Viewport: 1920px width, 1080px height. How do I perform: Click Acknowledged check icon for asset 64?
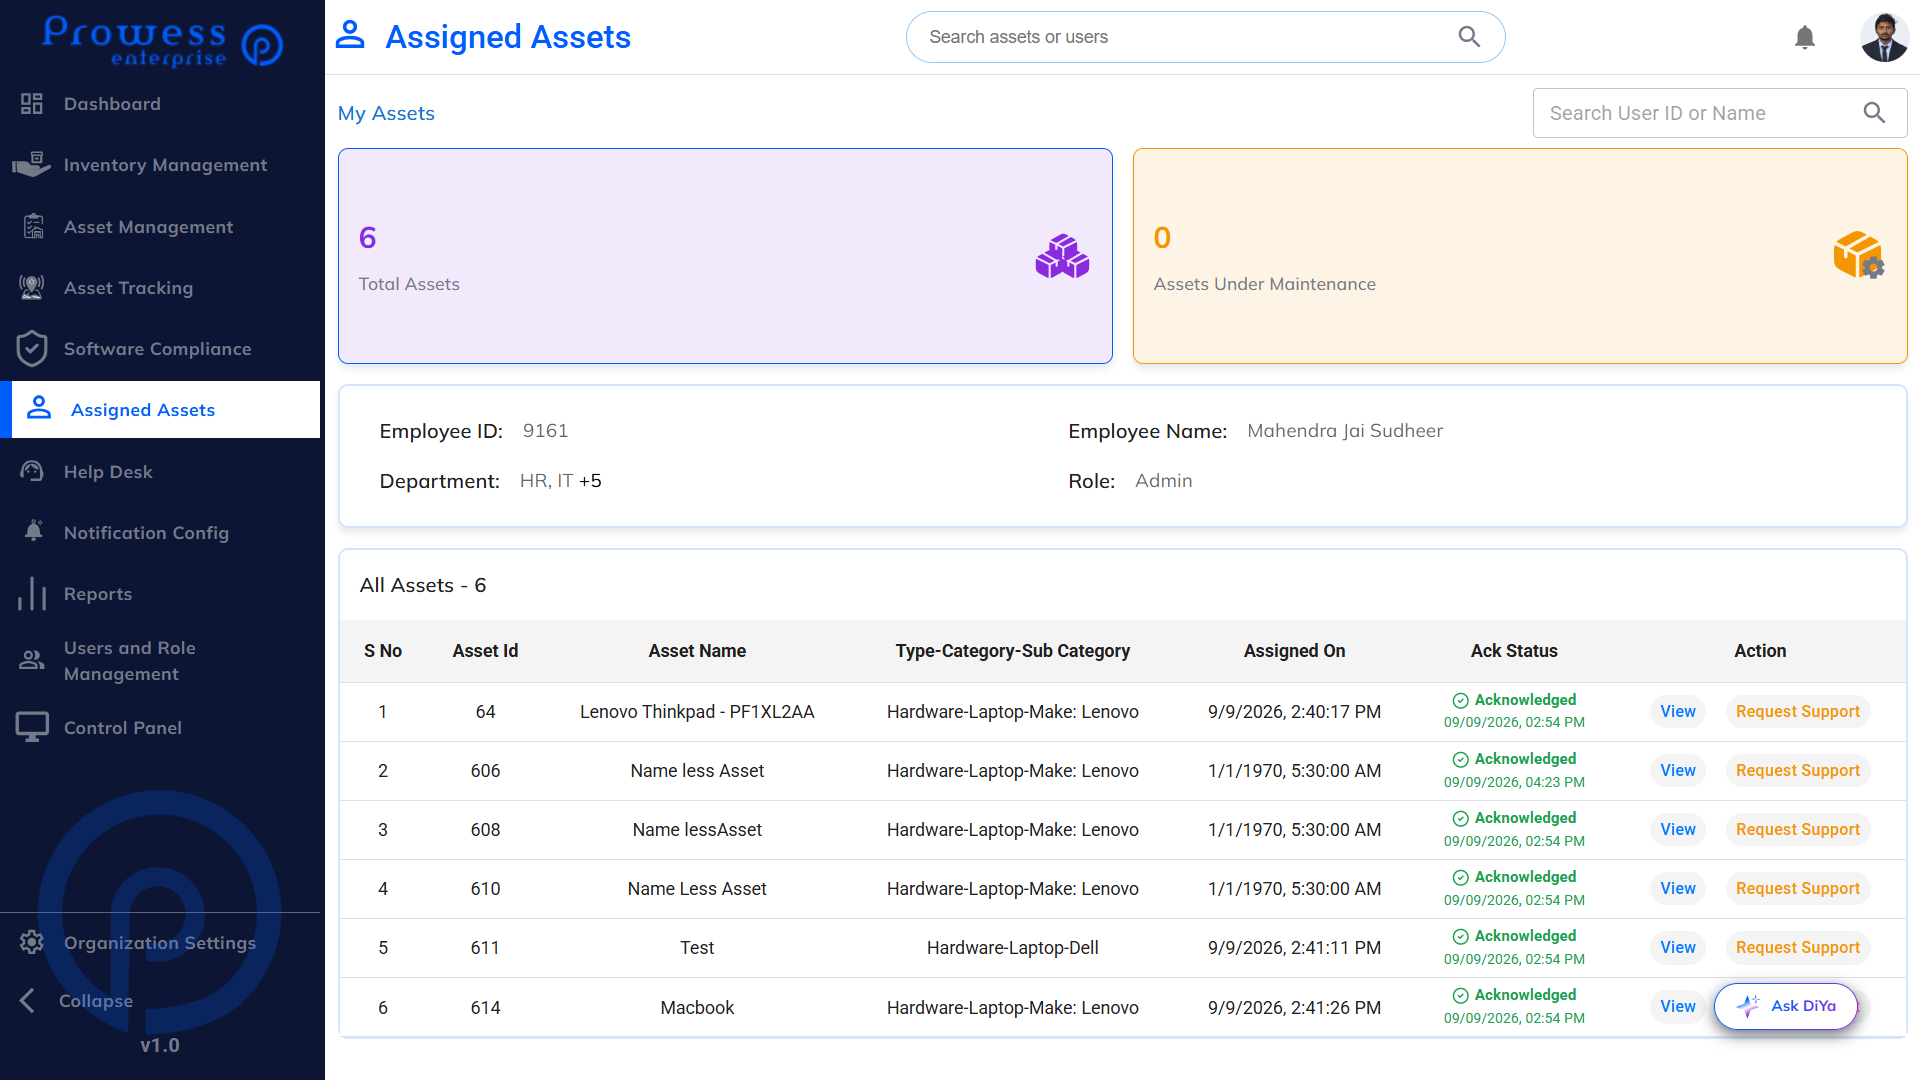(1461, 701)
